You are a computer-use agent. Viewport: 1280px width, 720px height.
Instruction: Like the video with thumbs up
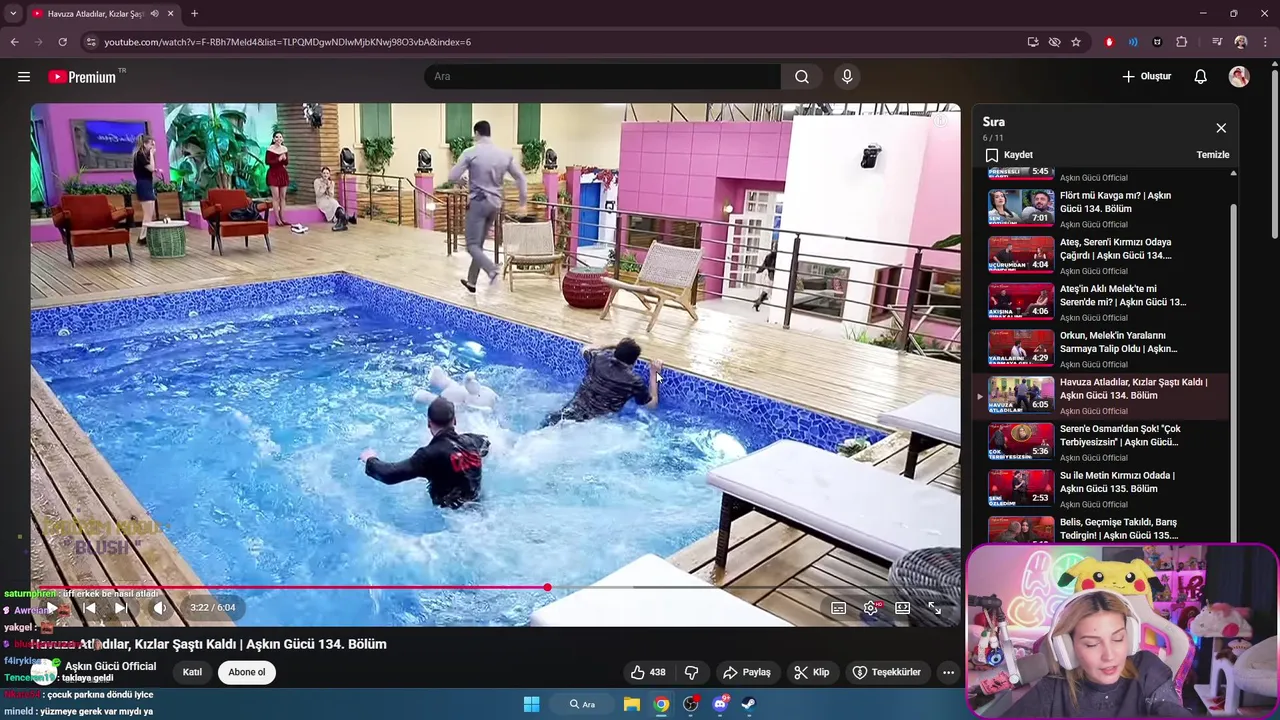(x=647, y=672)
